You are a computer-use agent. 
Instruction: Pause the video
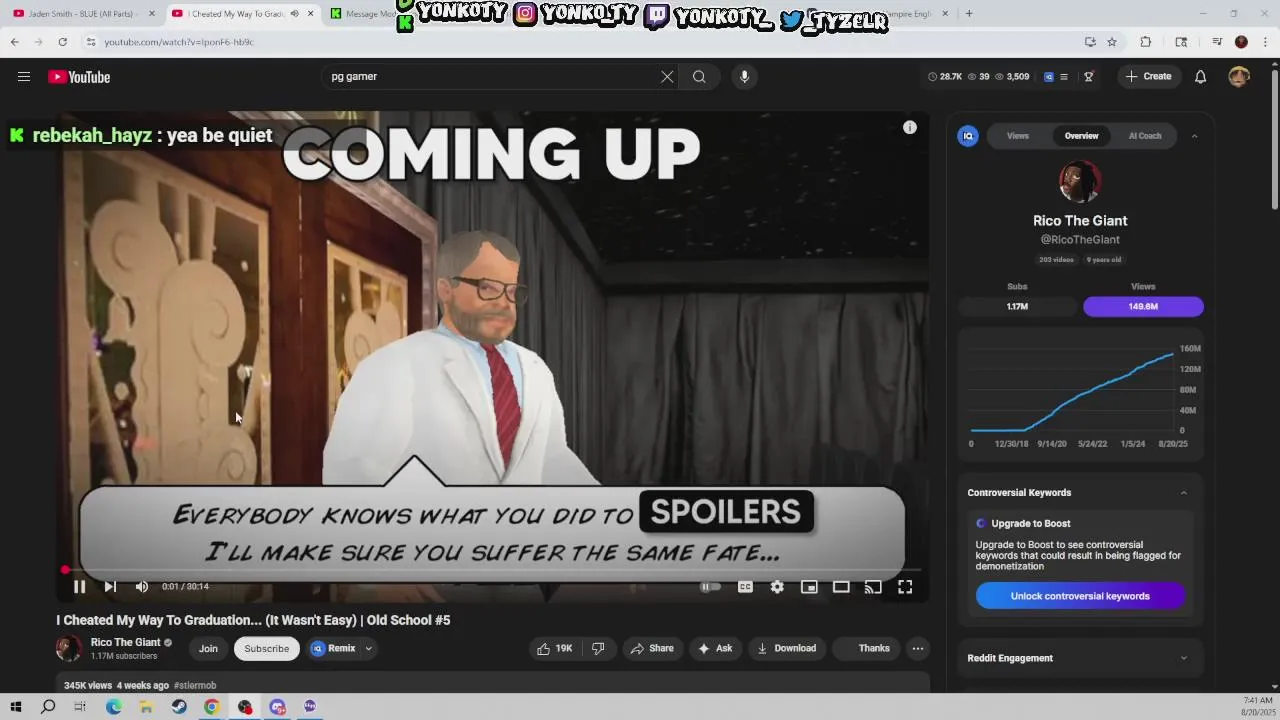[79, 587]
